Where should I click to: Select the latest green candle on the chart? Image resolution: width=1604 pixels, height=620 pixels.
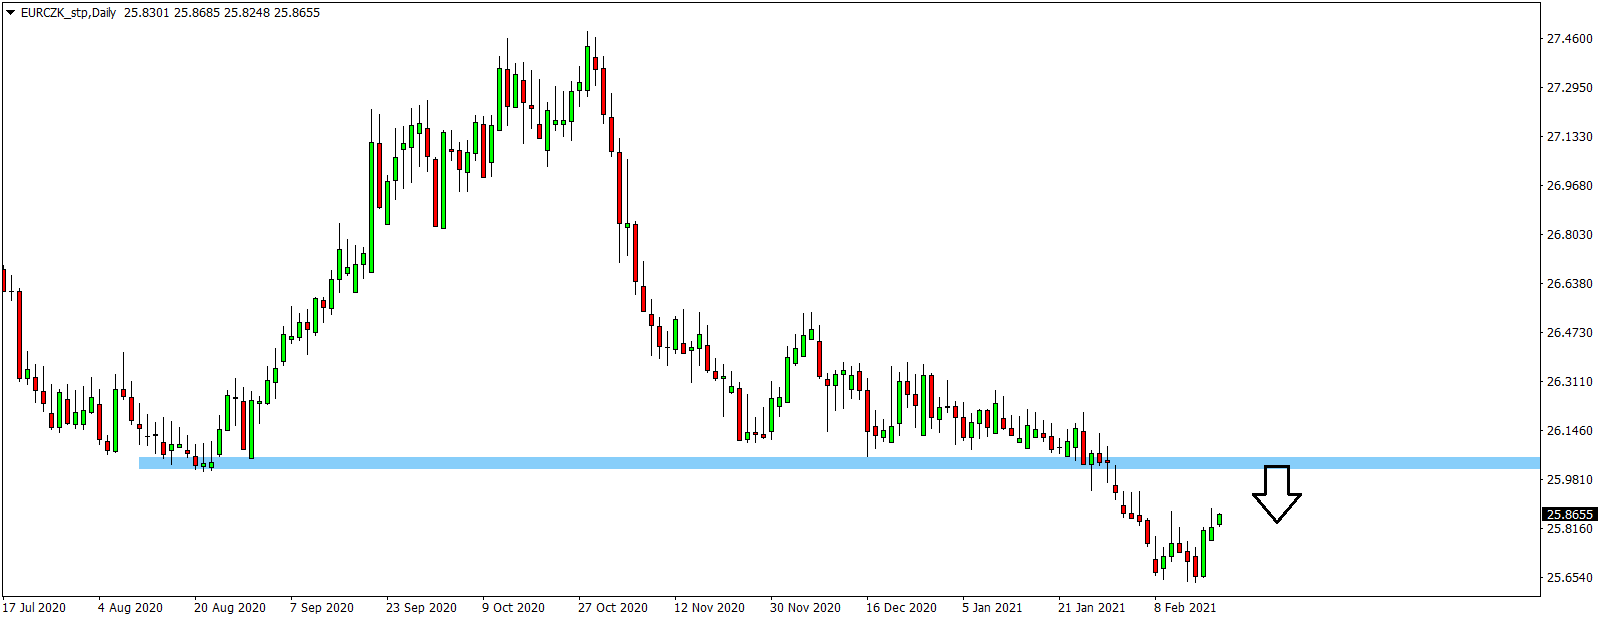[1219, 518]
